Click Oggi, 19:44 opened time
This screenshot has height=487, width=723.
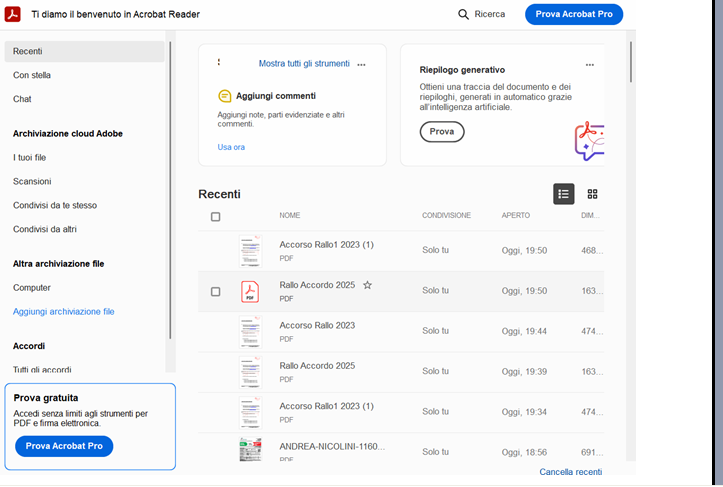524,331
